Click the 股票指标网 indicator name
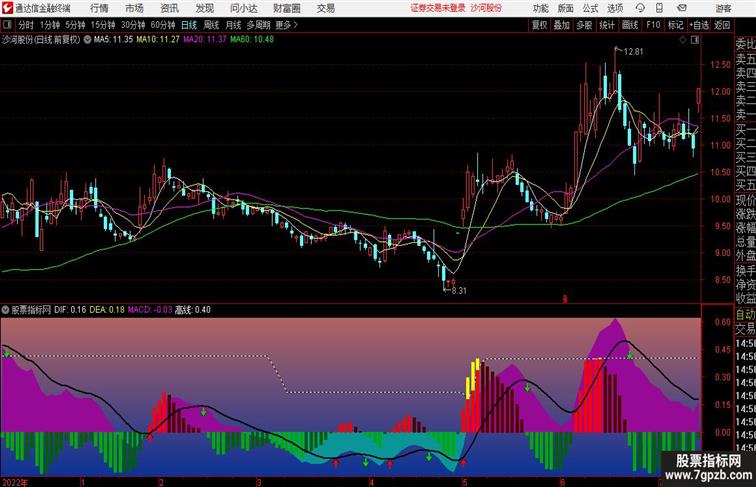This screenshot has height=487, width=756. click(x=31, y=310)
